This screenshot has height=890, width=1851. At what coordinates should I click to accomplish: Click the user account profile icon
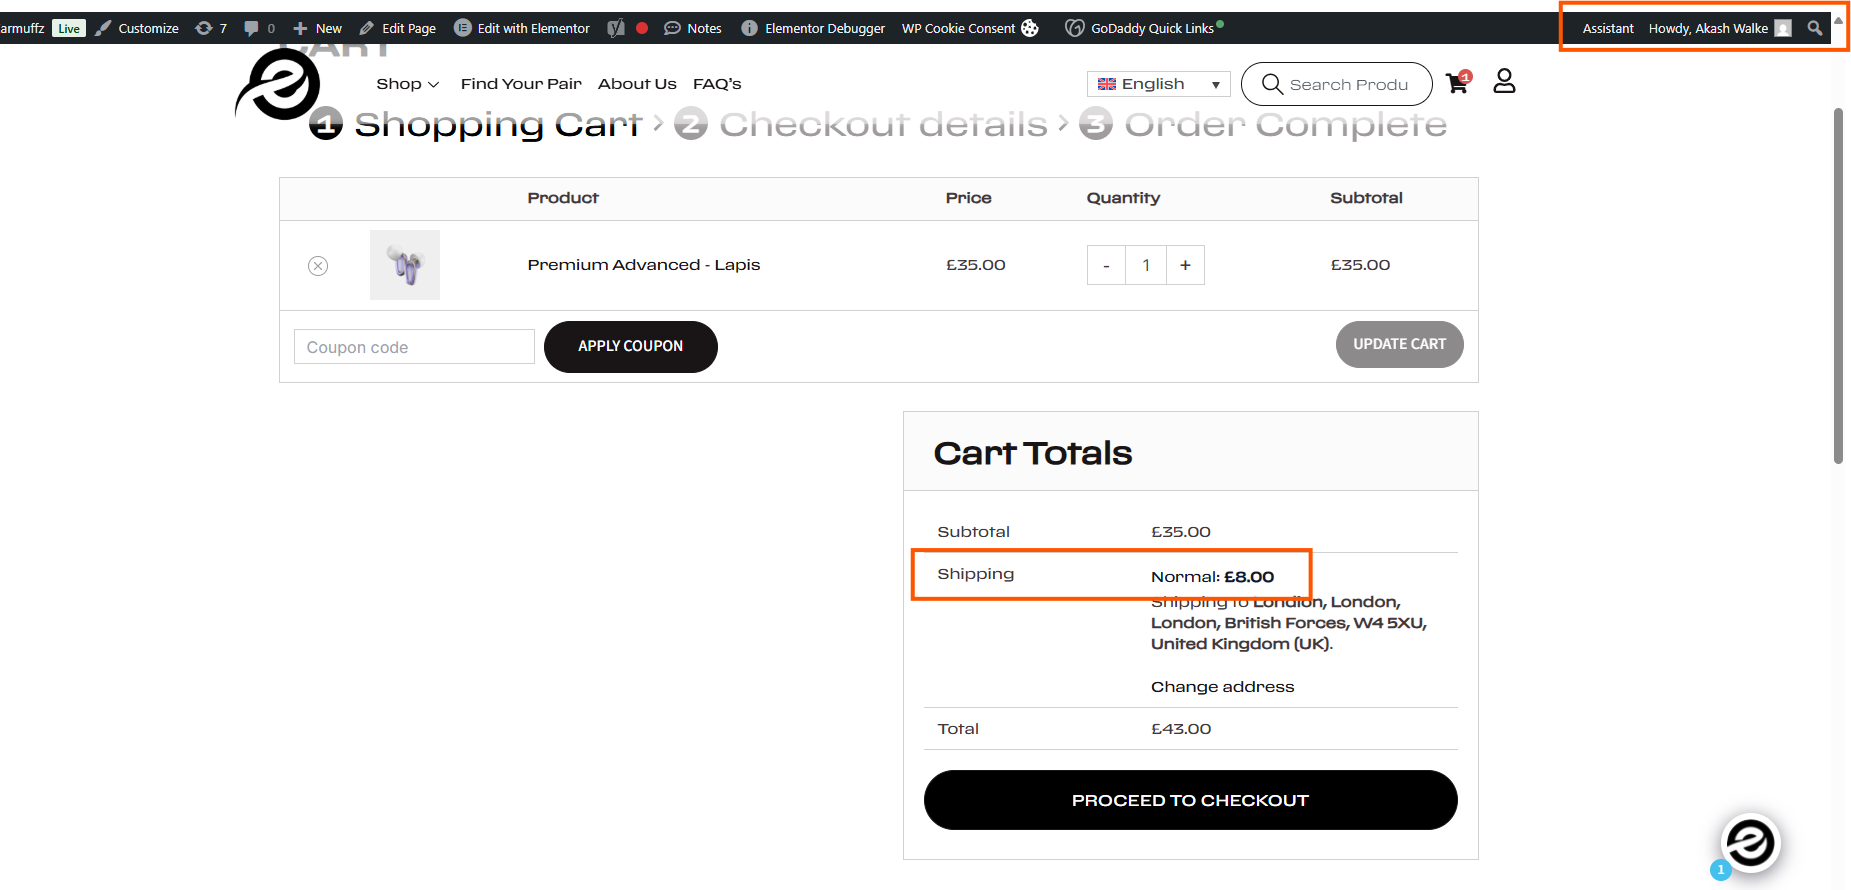[x=1504, y=81]
